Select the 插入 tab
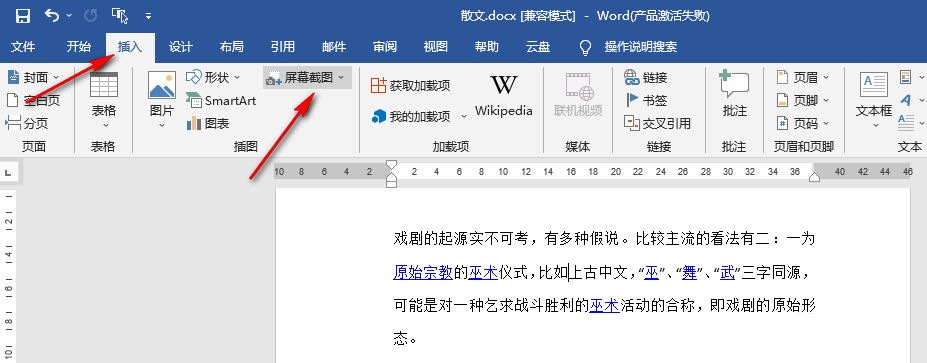This screenshot has width=927, height=363. pyautogui.click(x=130, y=47)
